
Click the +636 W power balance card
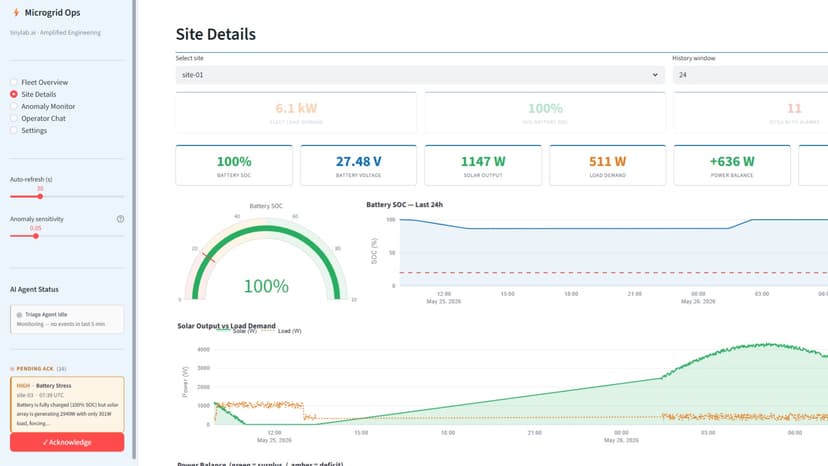732,165
